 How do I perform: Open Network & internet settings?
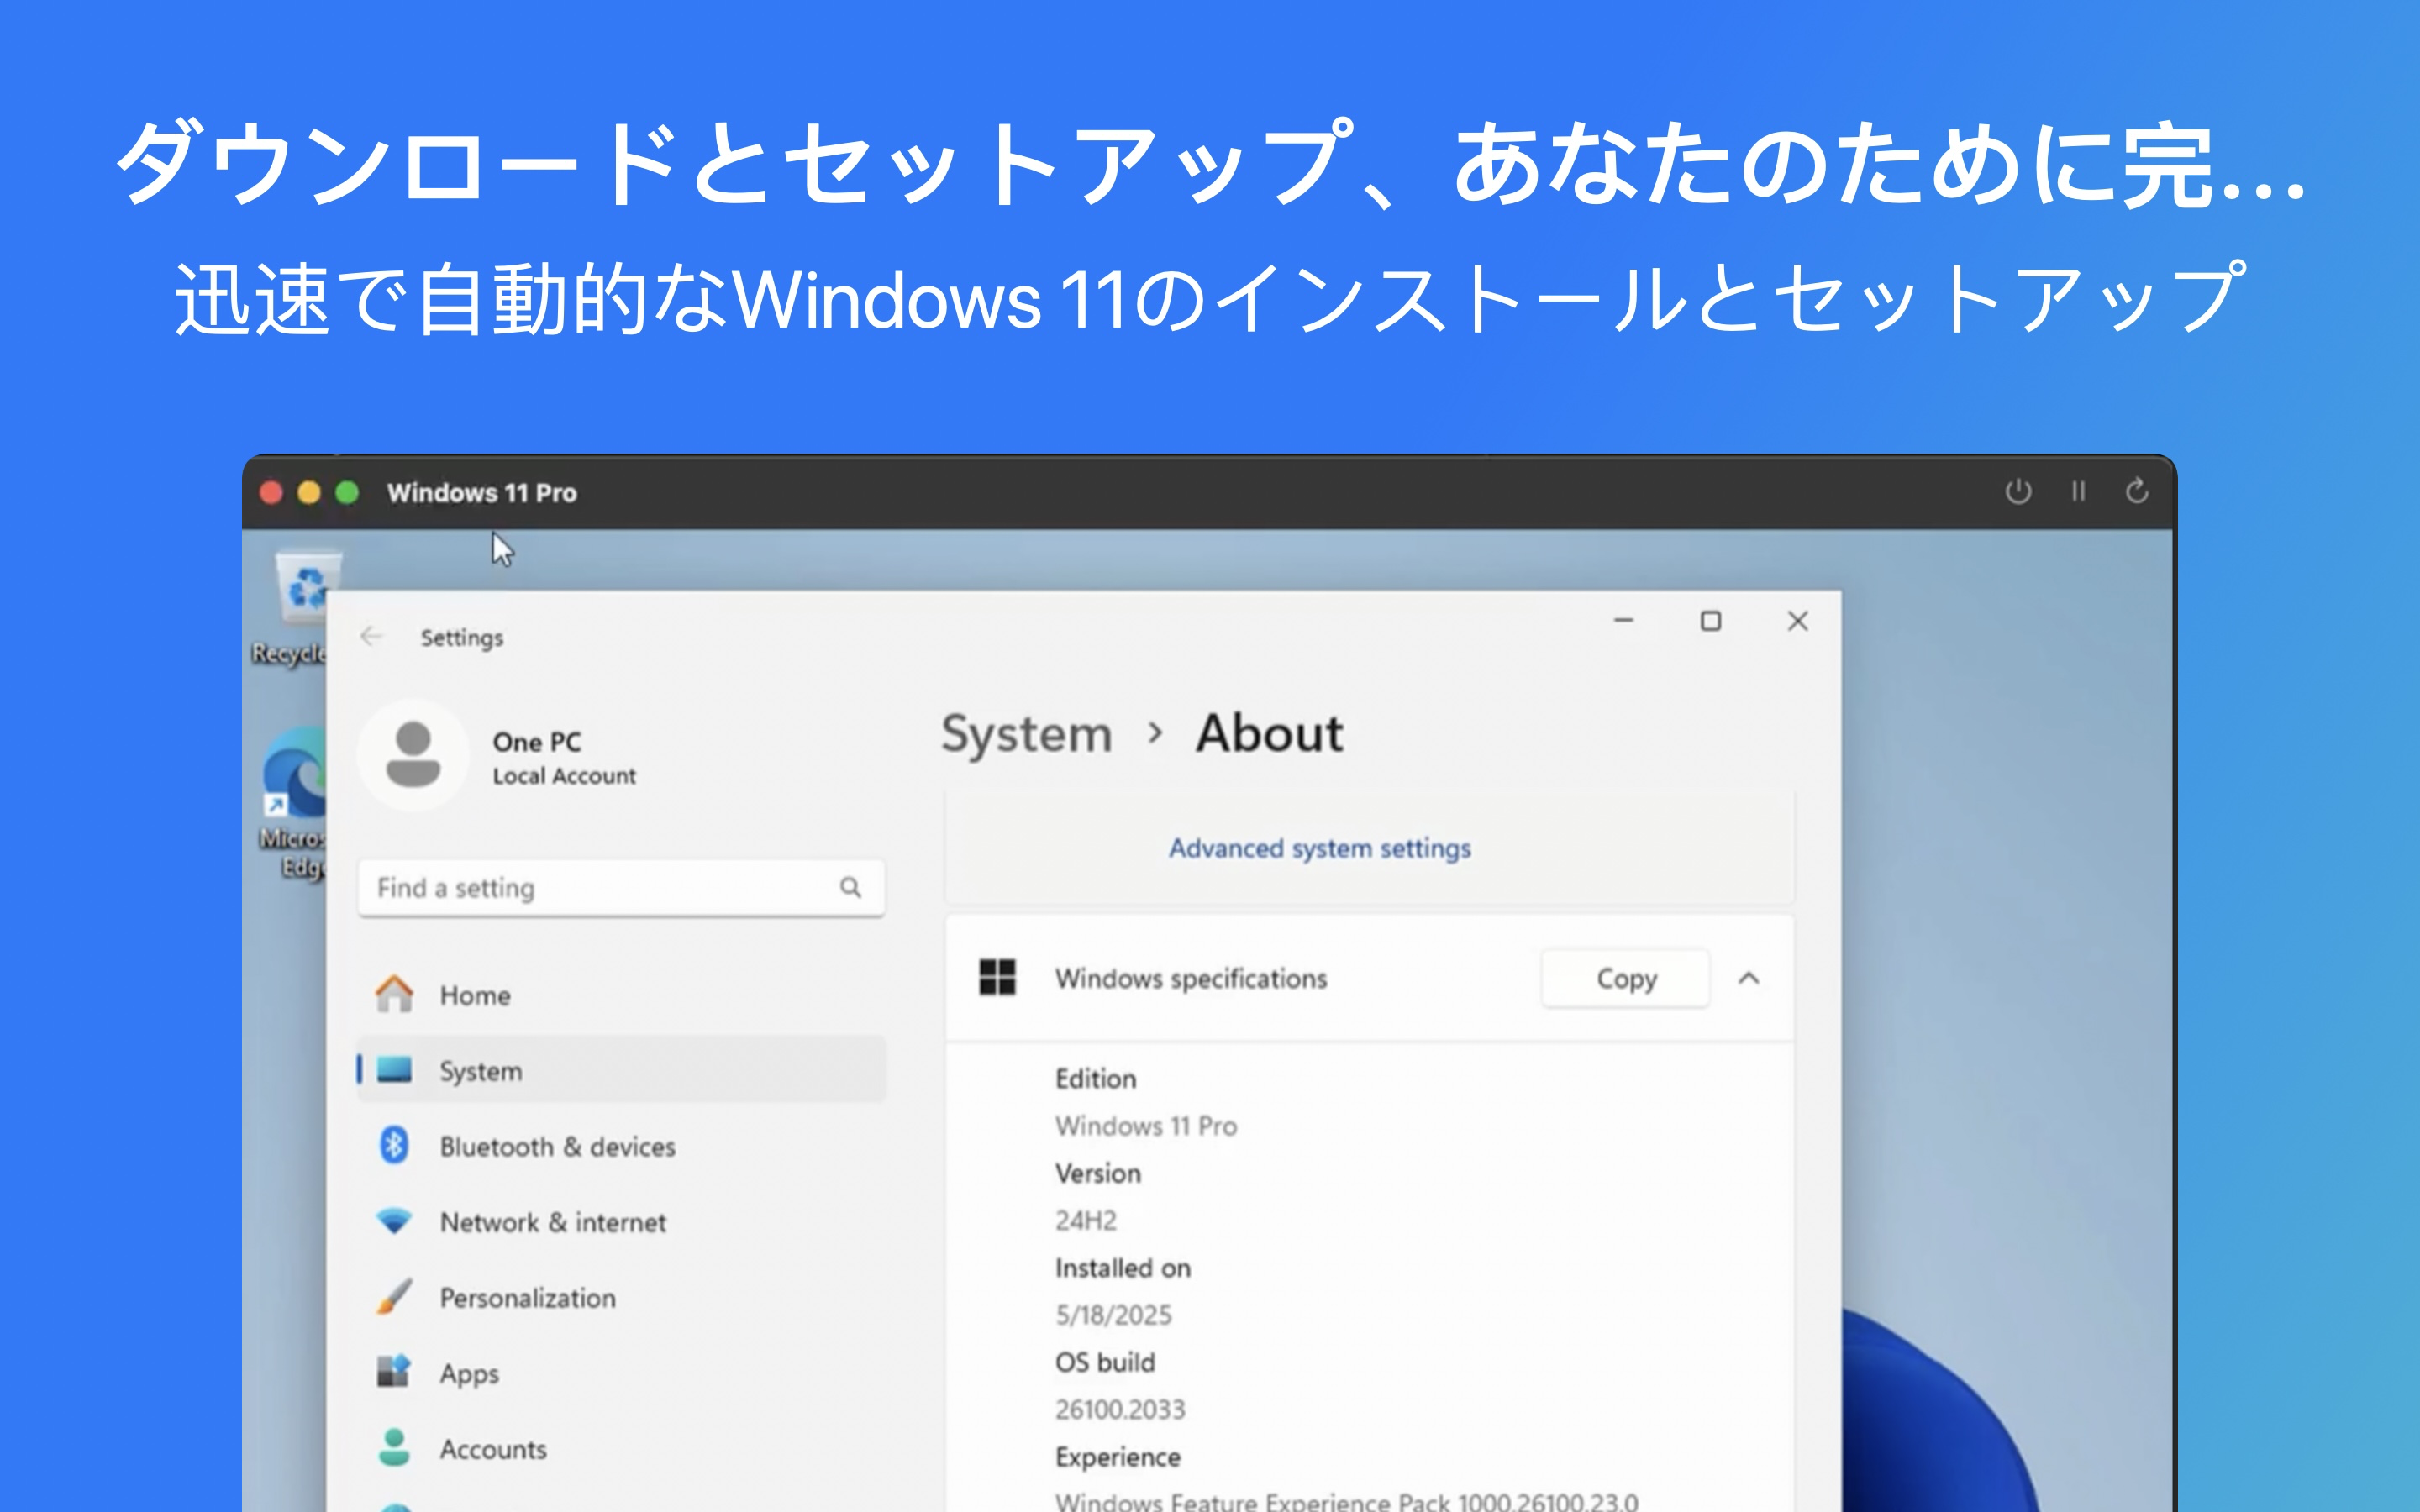click(621, 1222)
